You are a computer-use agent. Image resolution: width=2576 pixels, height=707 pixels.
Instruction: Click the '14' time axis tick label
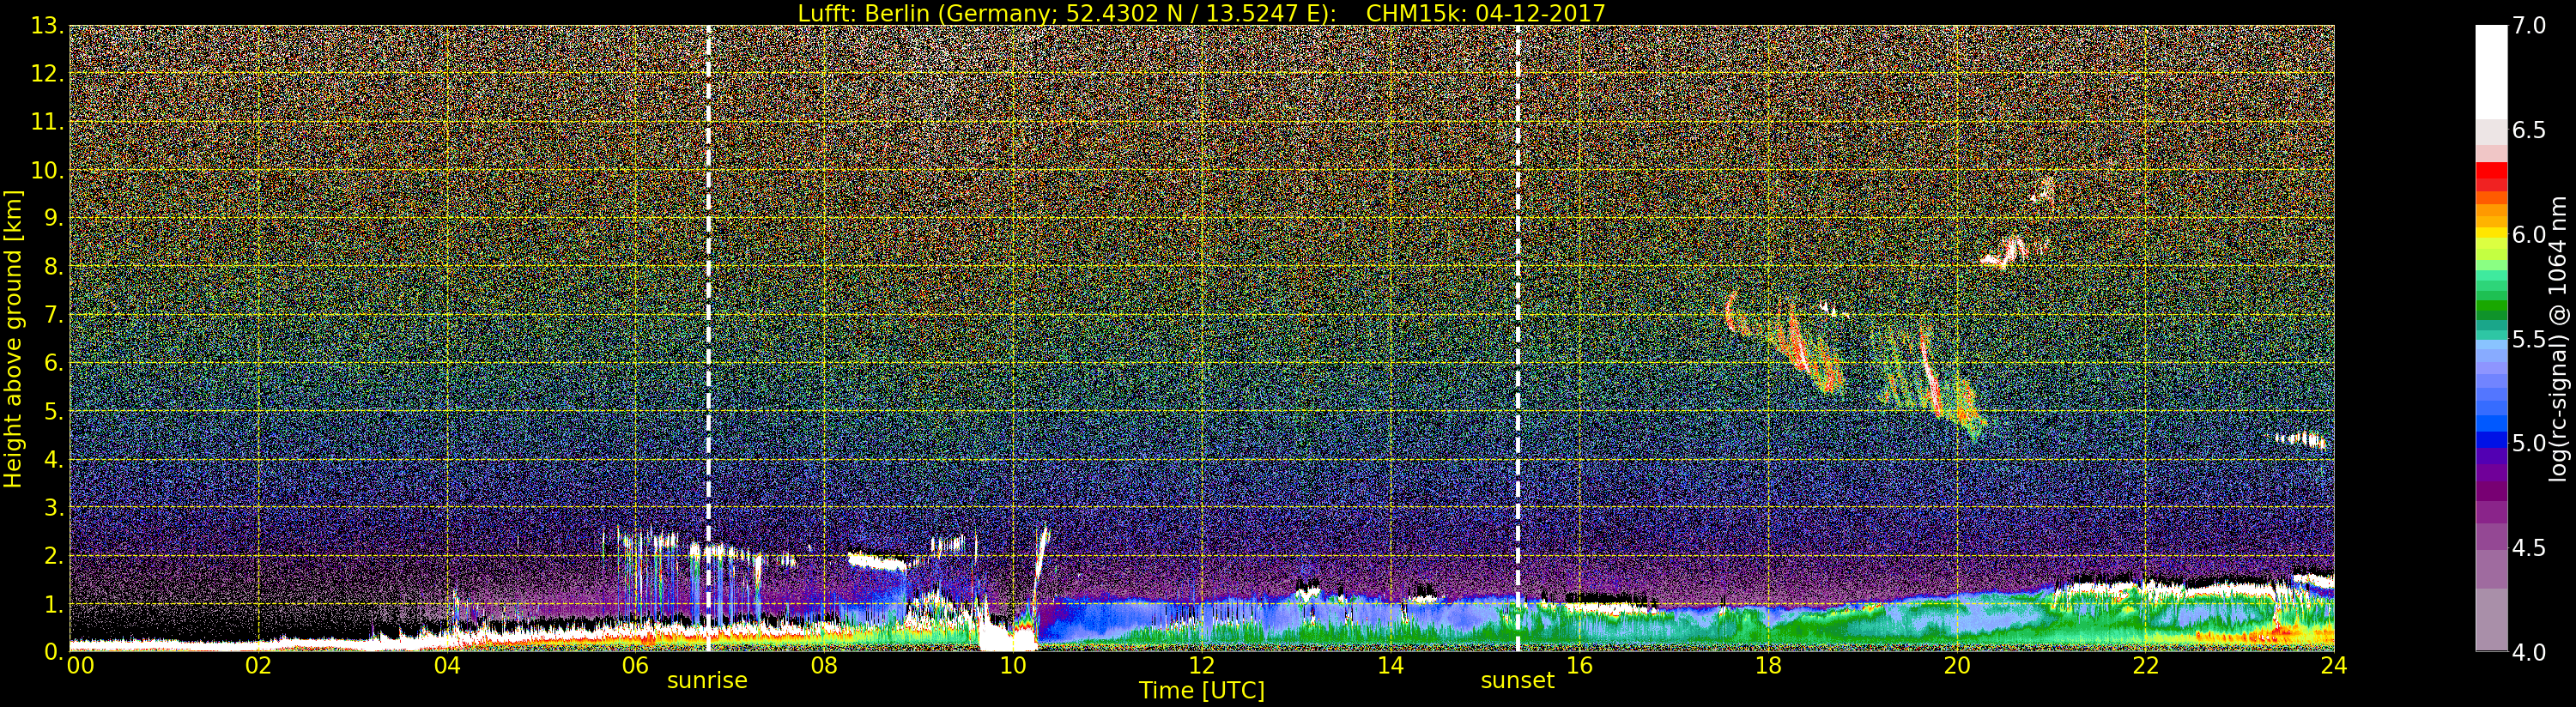(1390, 666)
